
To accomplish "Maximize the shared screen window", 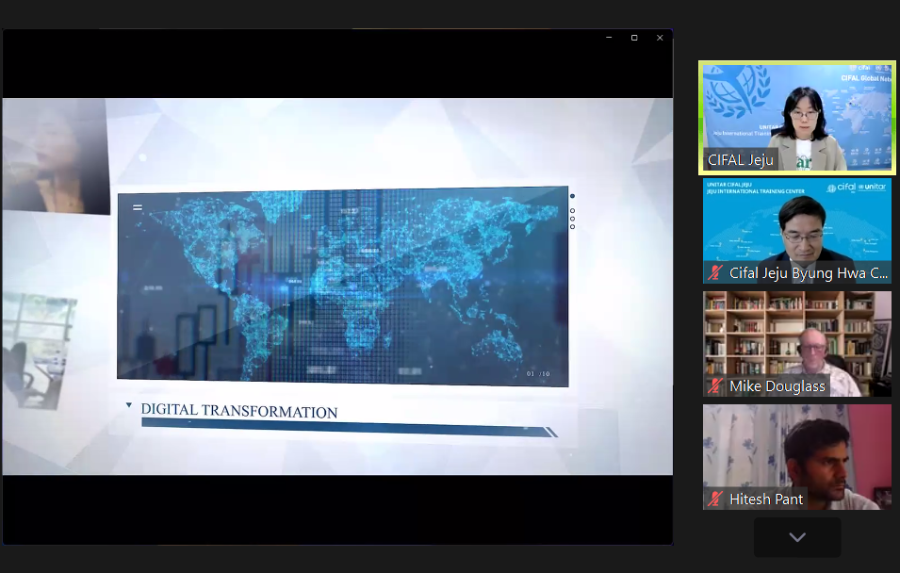I will pos(634,38).
